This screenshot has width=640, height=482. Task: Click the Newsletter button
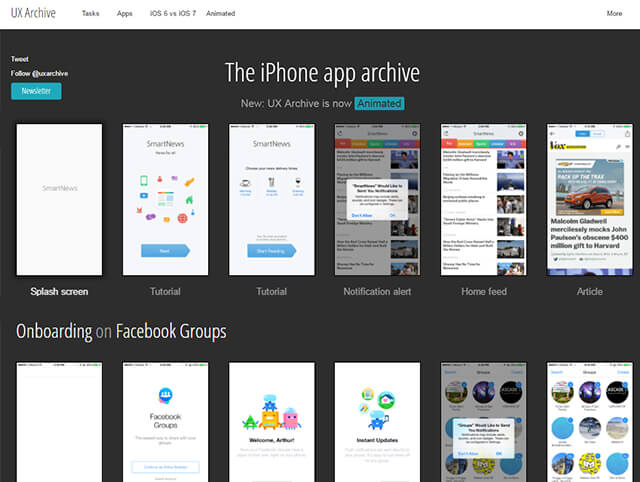pos(36,91)
